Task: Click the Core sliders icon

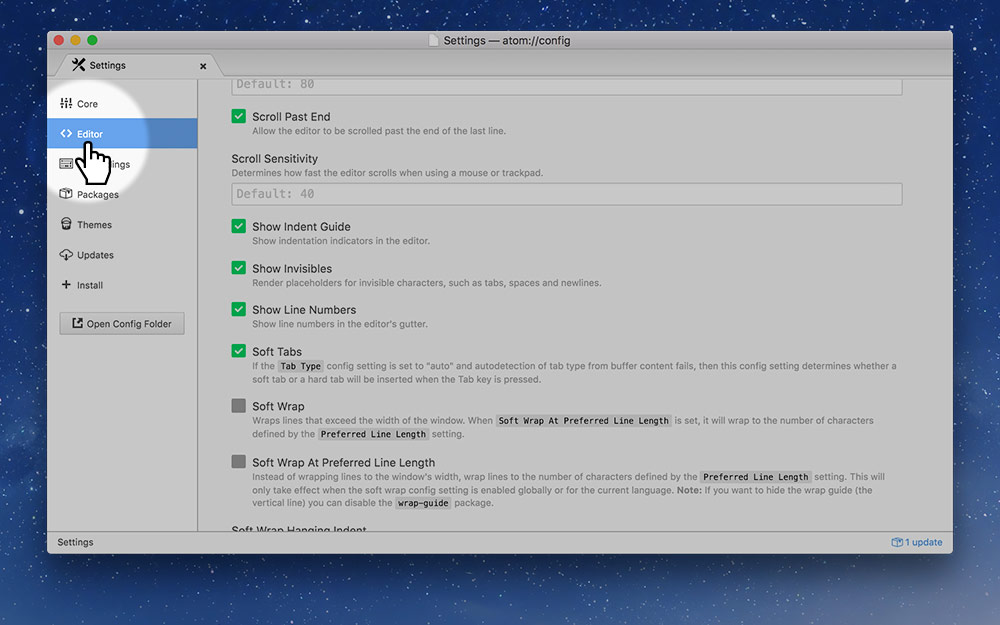Action: [x=66, y=103]
